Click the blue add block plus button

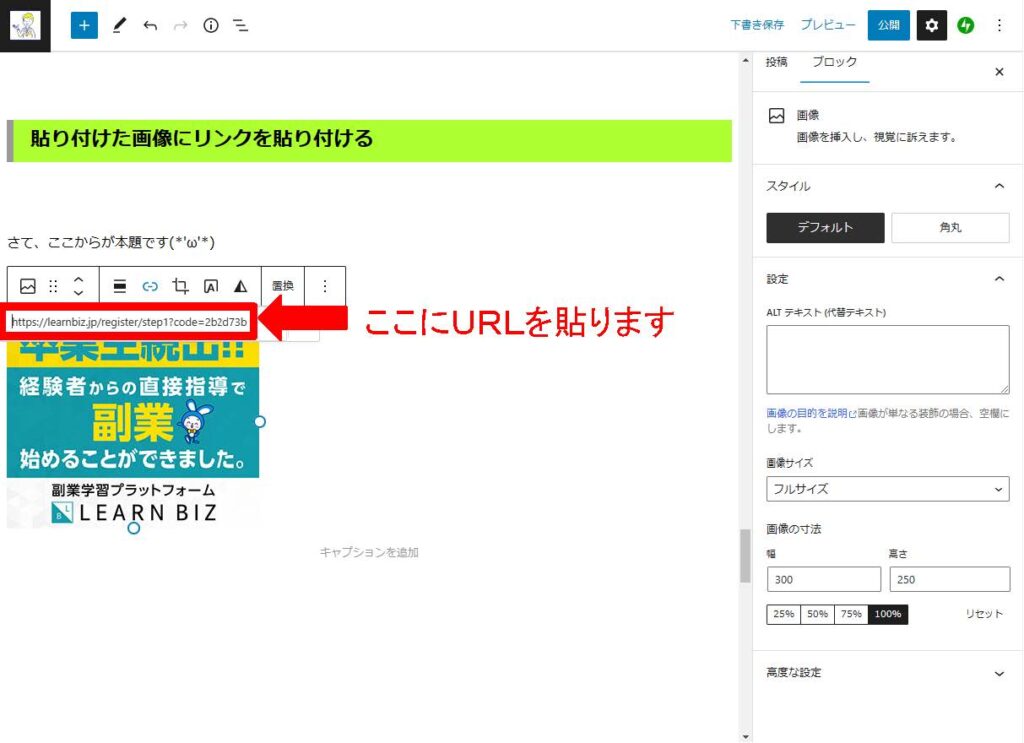pos(84,26)
